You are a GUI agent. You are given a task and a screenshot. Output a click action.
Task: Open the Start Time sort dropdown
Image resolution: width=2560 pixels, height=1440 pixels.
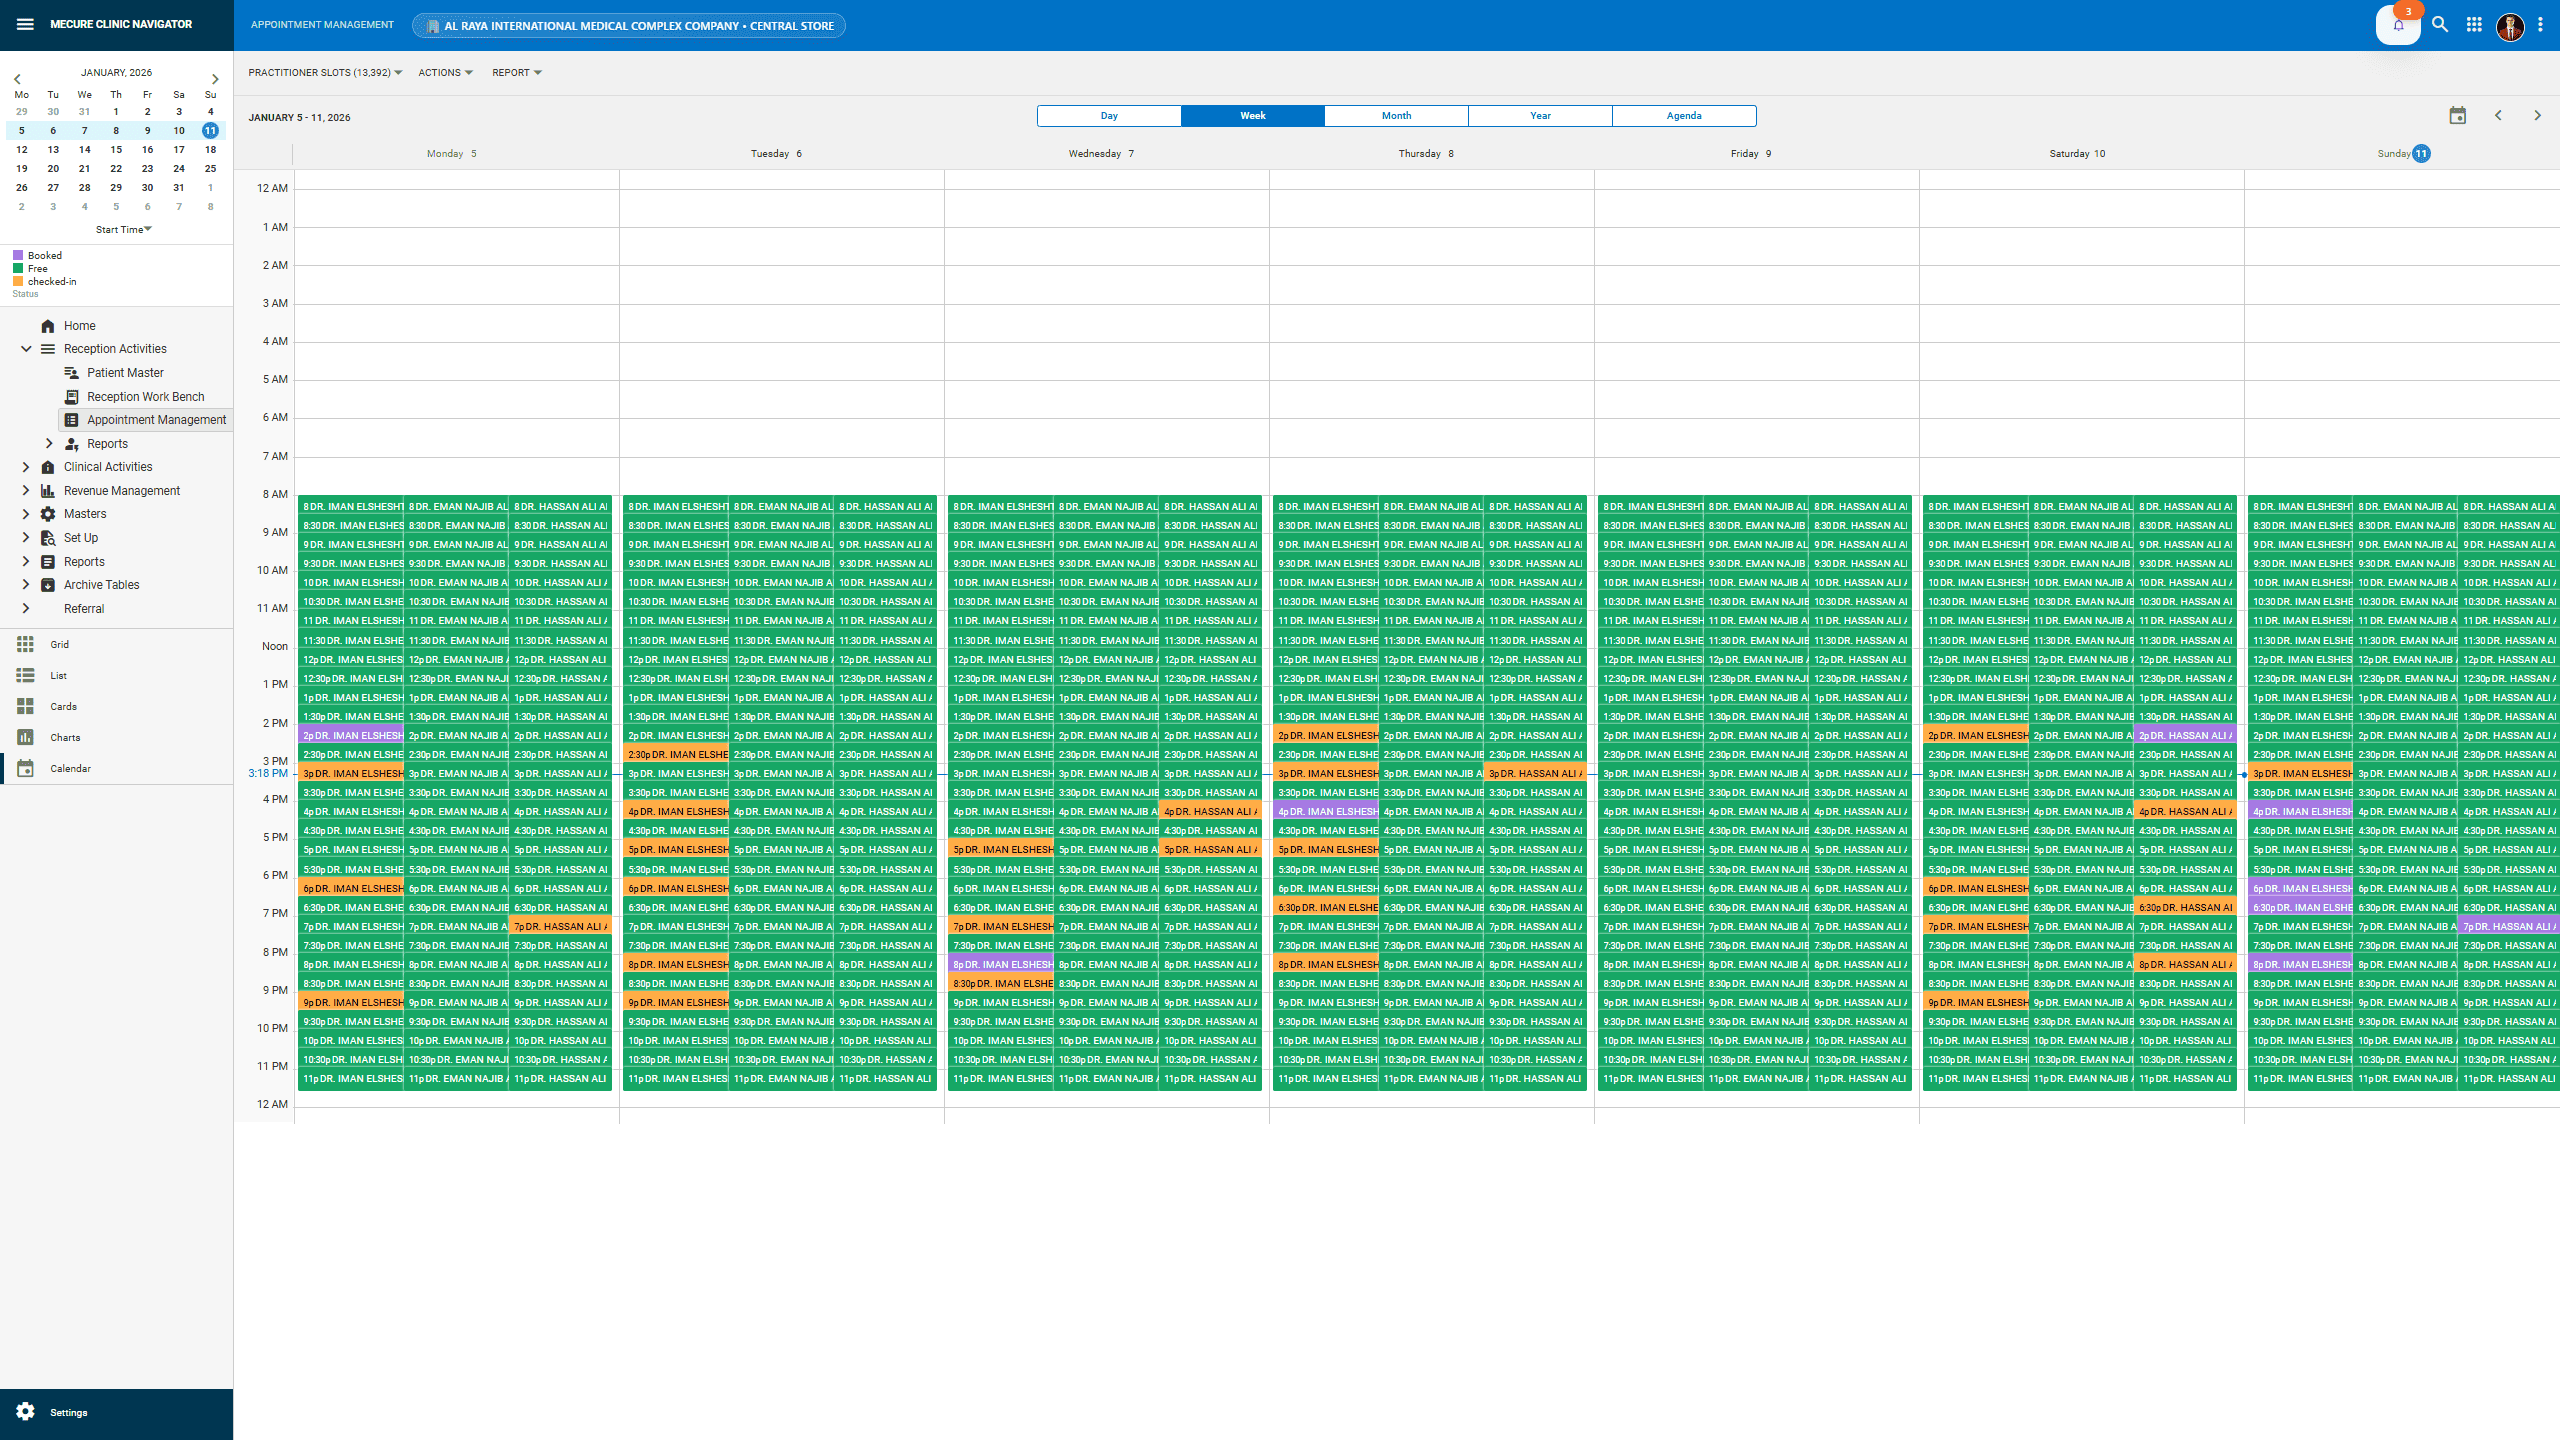(122, 229)
